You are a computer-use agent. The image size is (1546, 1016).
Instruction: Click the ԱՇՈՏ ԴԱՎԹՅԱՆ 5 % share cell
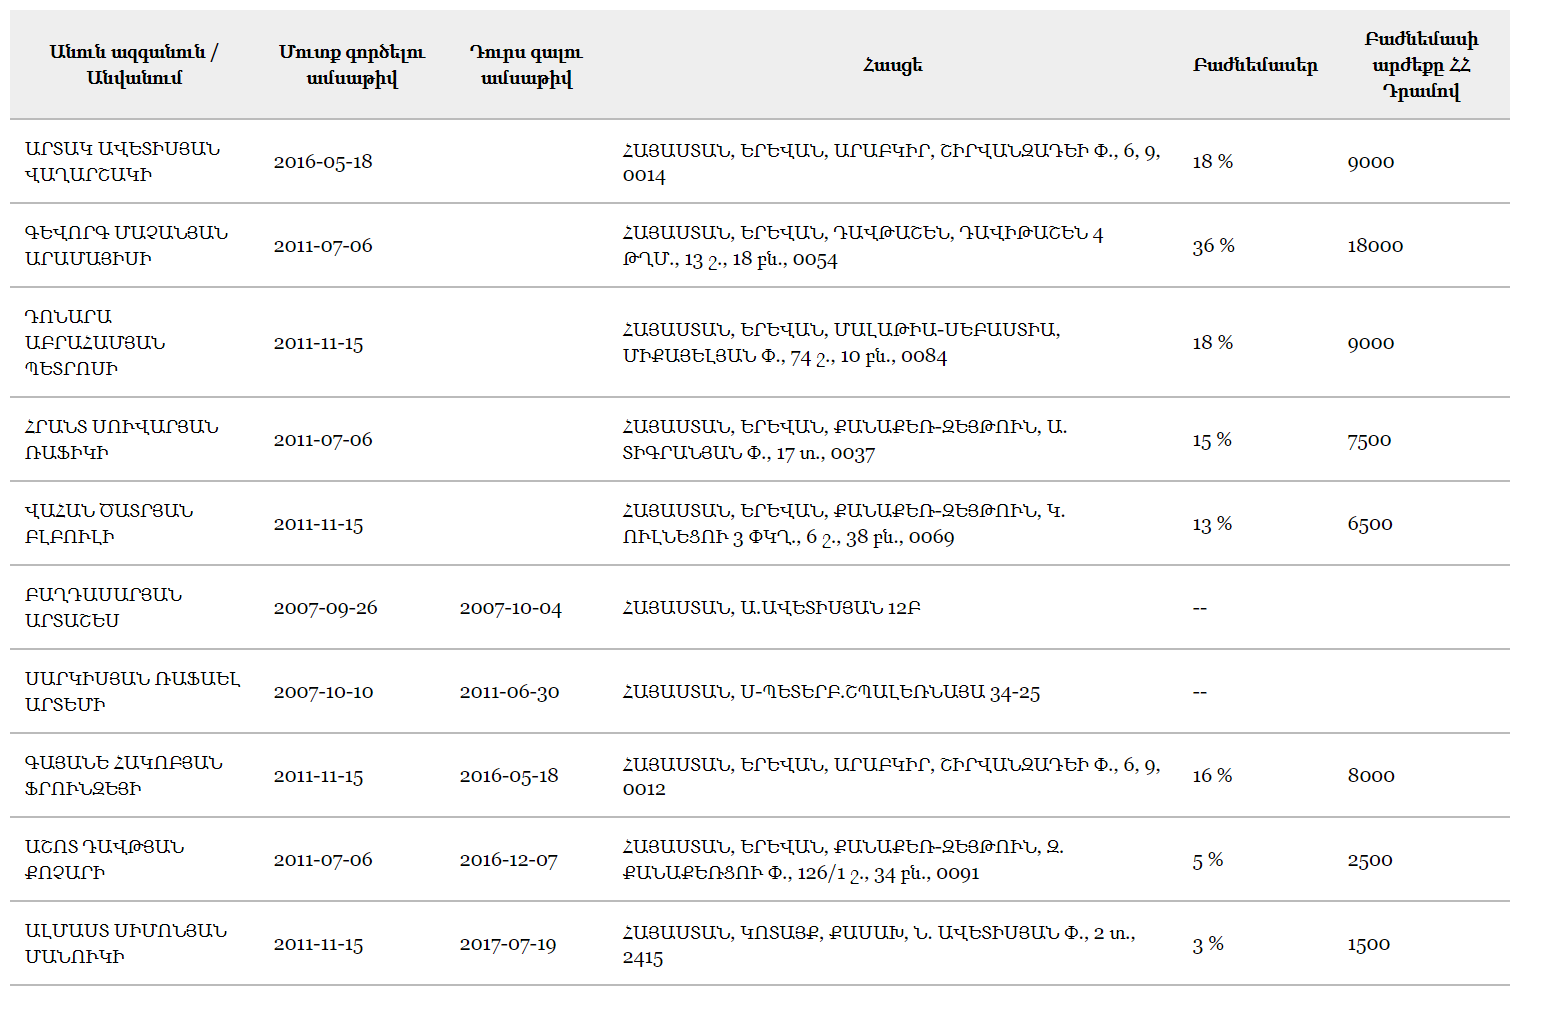click(1208, 860)
